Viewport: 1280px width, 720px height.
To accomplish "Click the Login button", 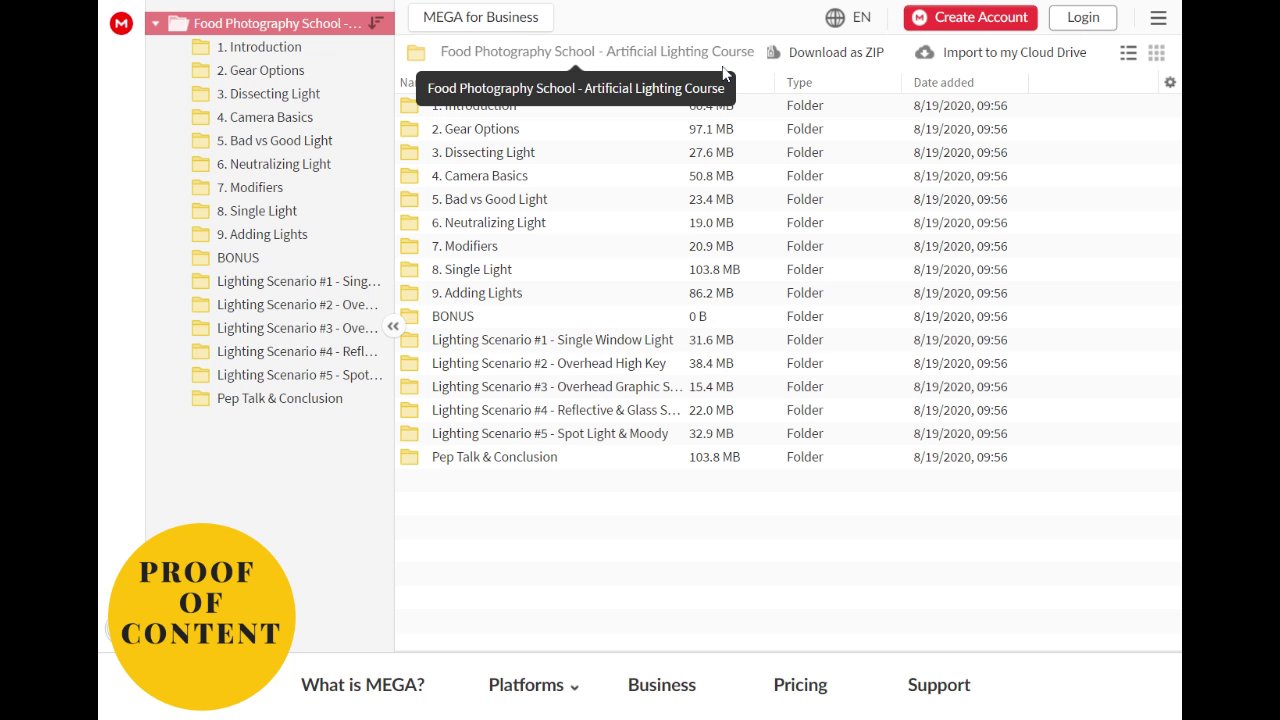I will 1083,17.
